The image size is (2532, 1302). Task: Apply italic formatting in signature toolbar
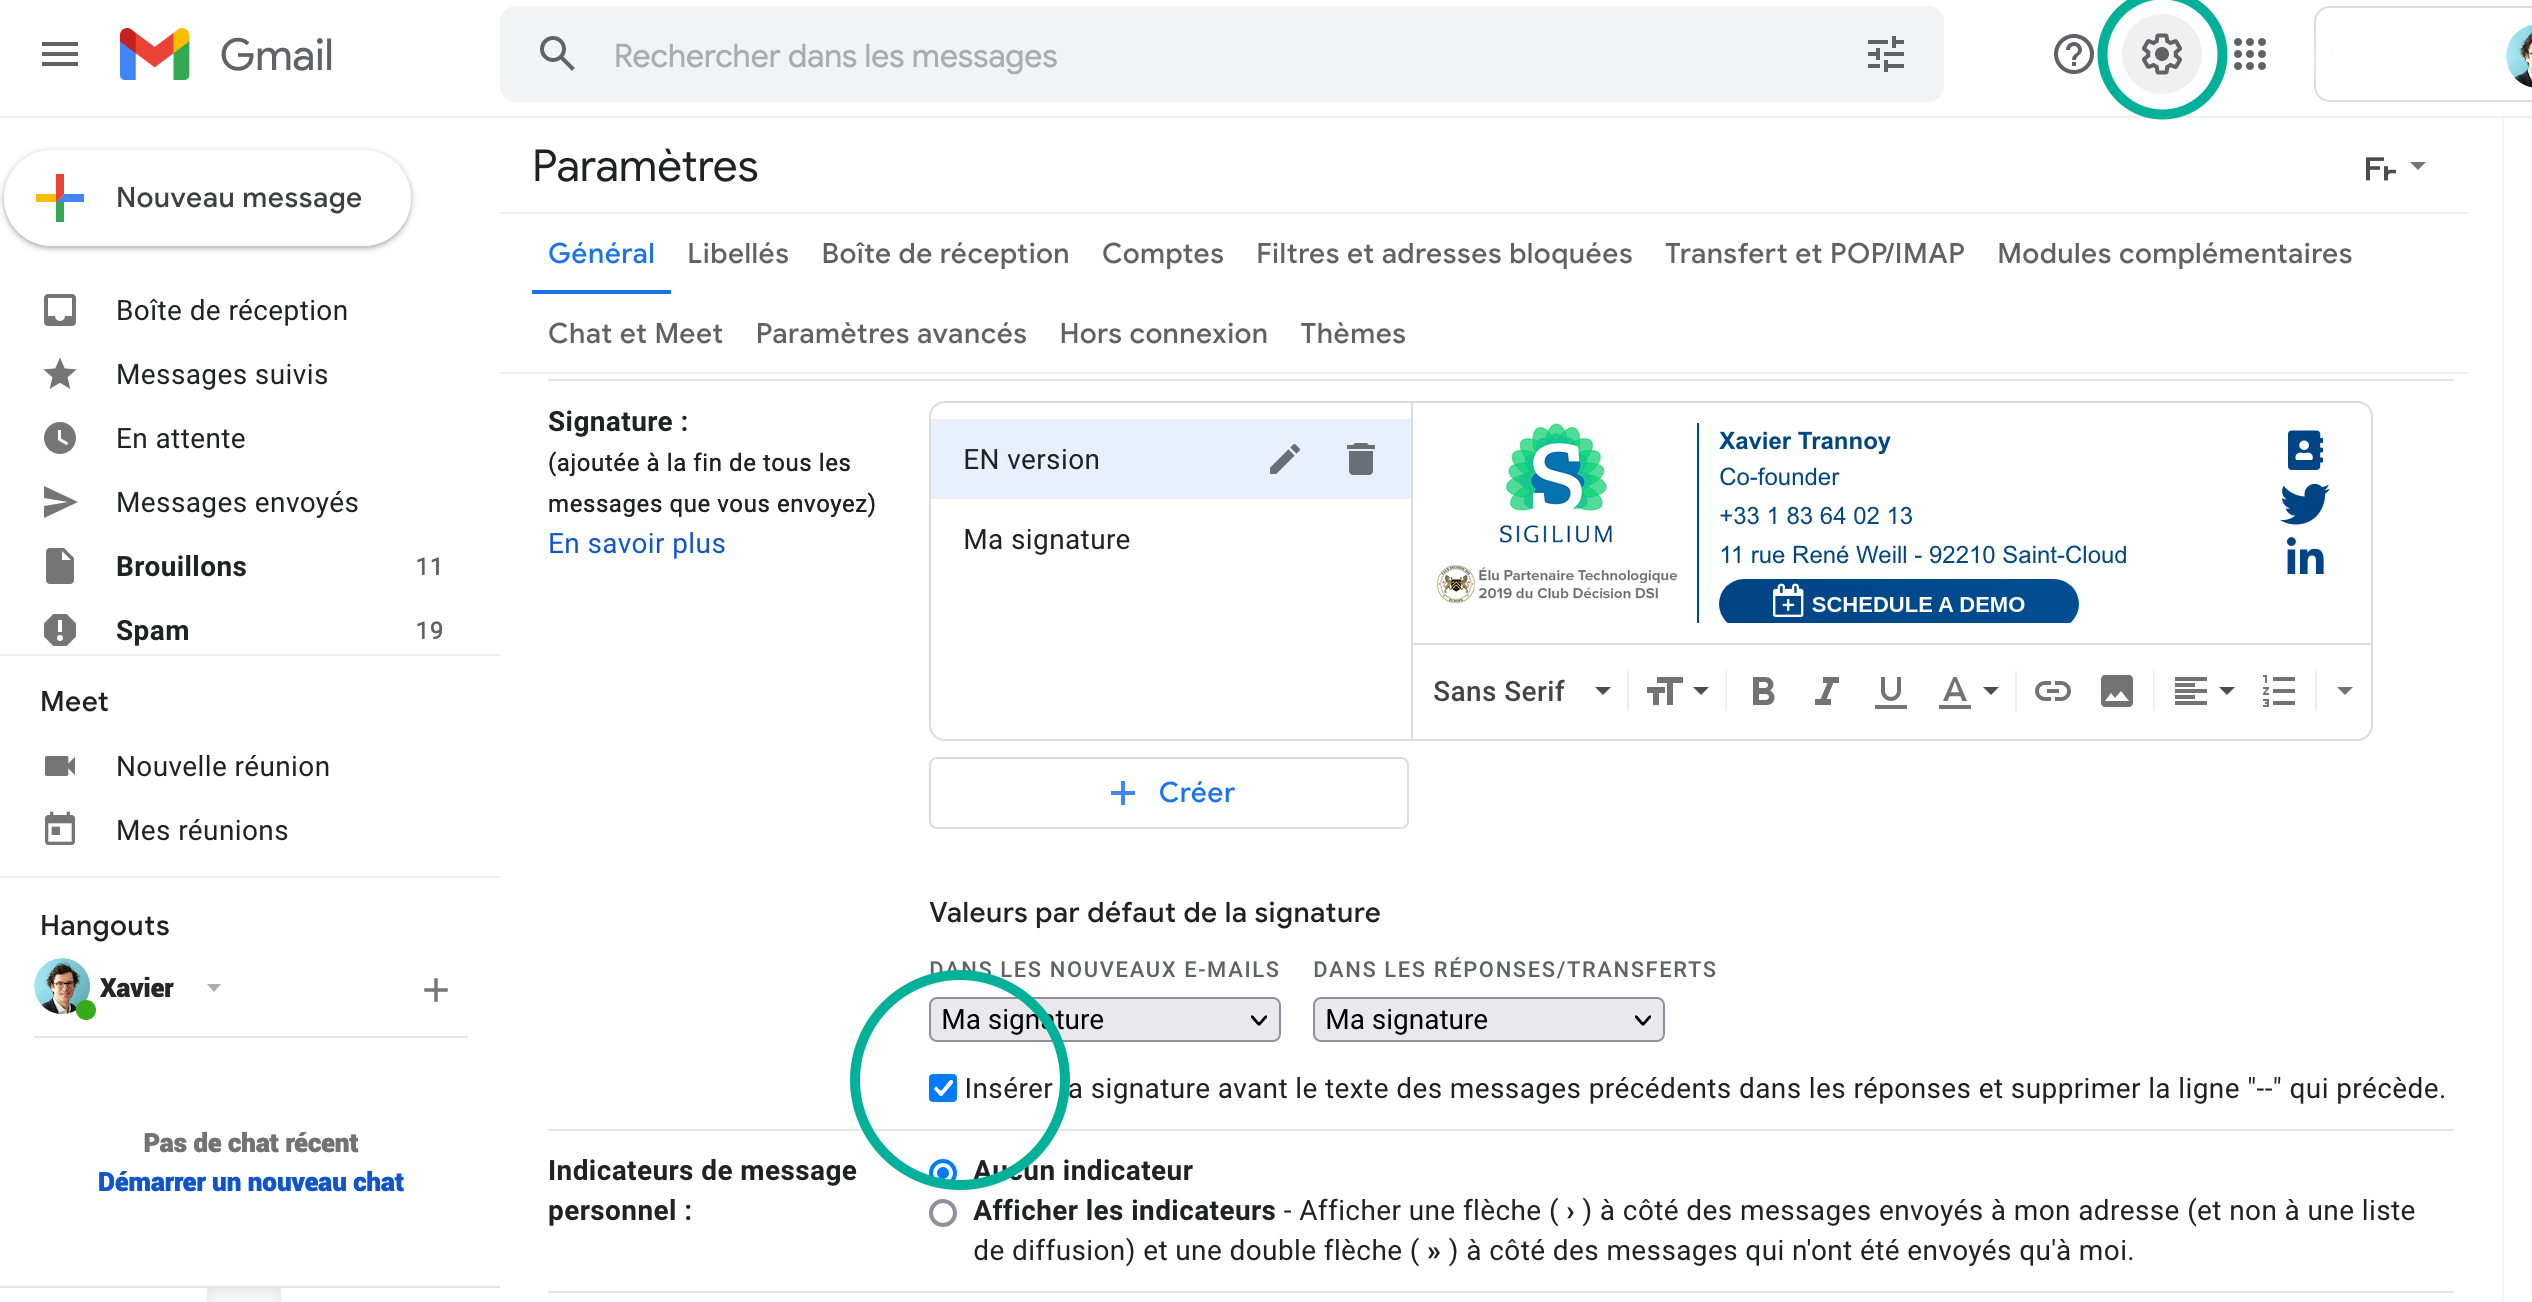click(x=1826, y=691)
